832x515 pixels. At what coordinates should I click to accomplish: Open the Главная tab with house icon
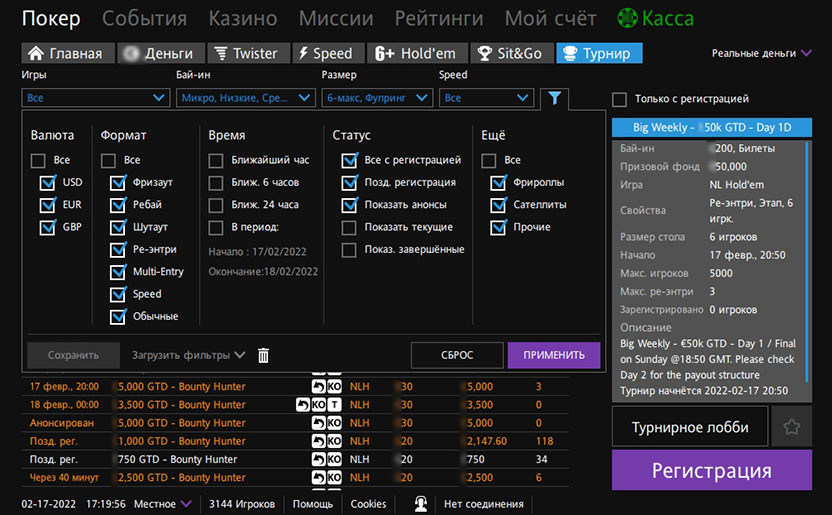click(66, 54)
